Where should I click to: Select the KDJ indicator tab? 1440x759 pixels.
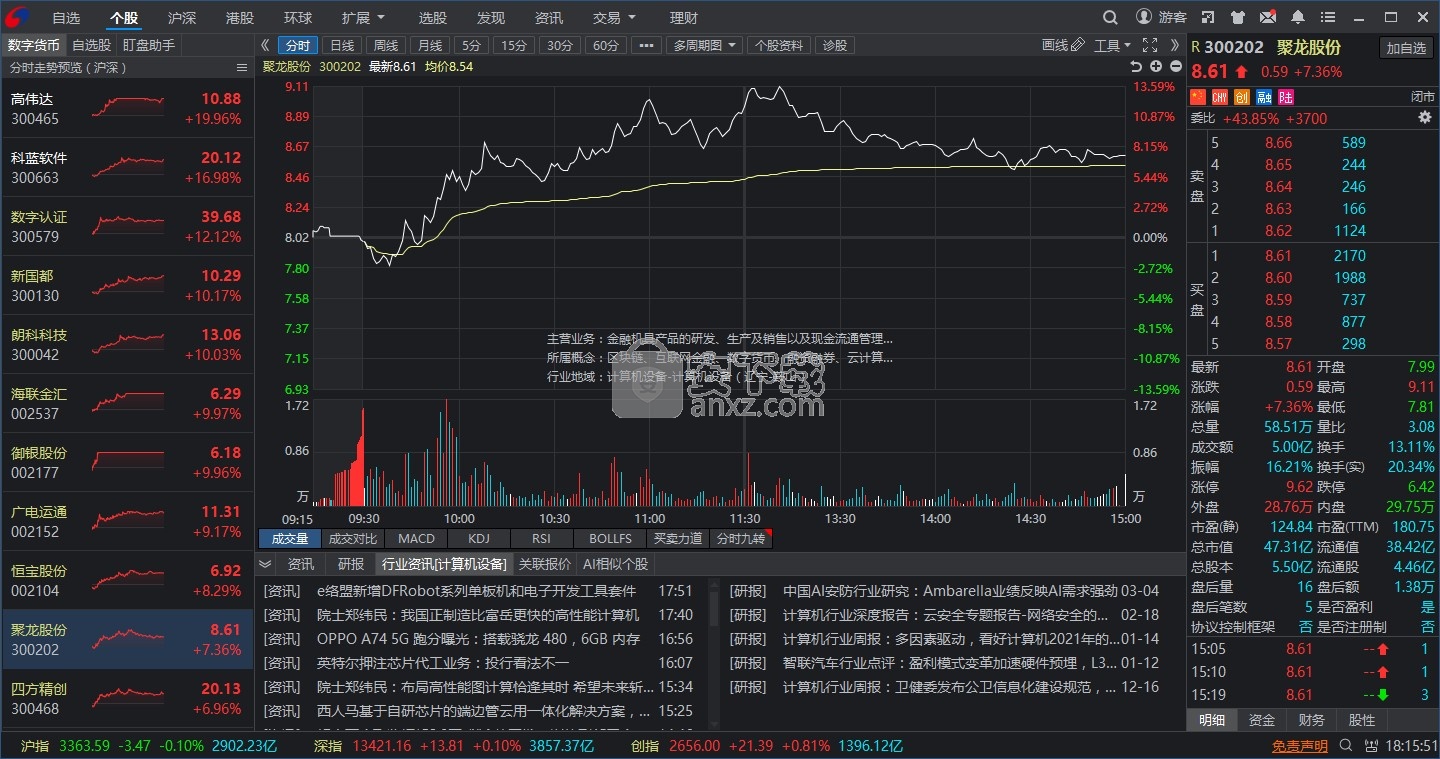(x=479, y=539)
